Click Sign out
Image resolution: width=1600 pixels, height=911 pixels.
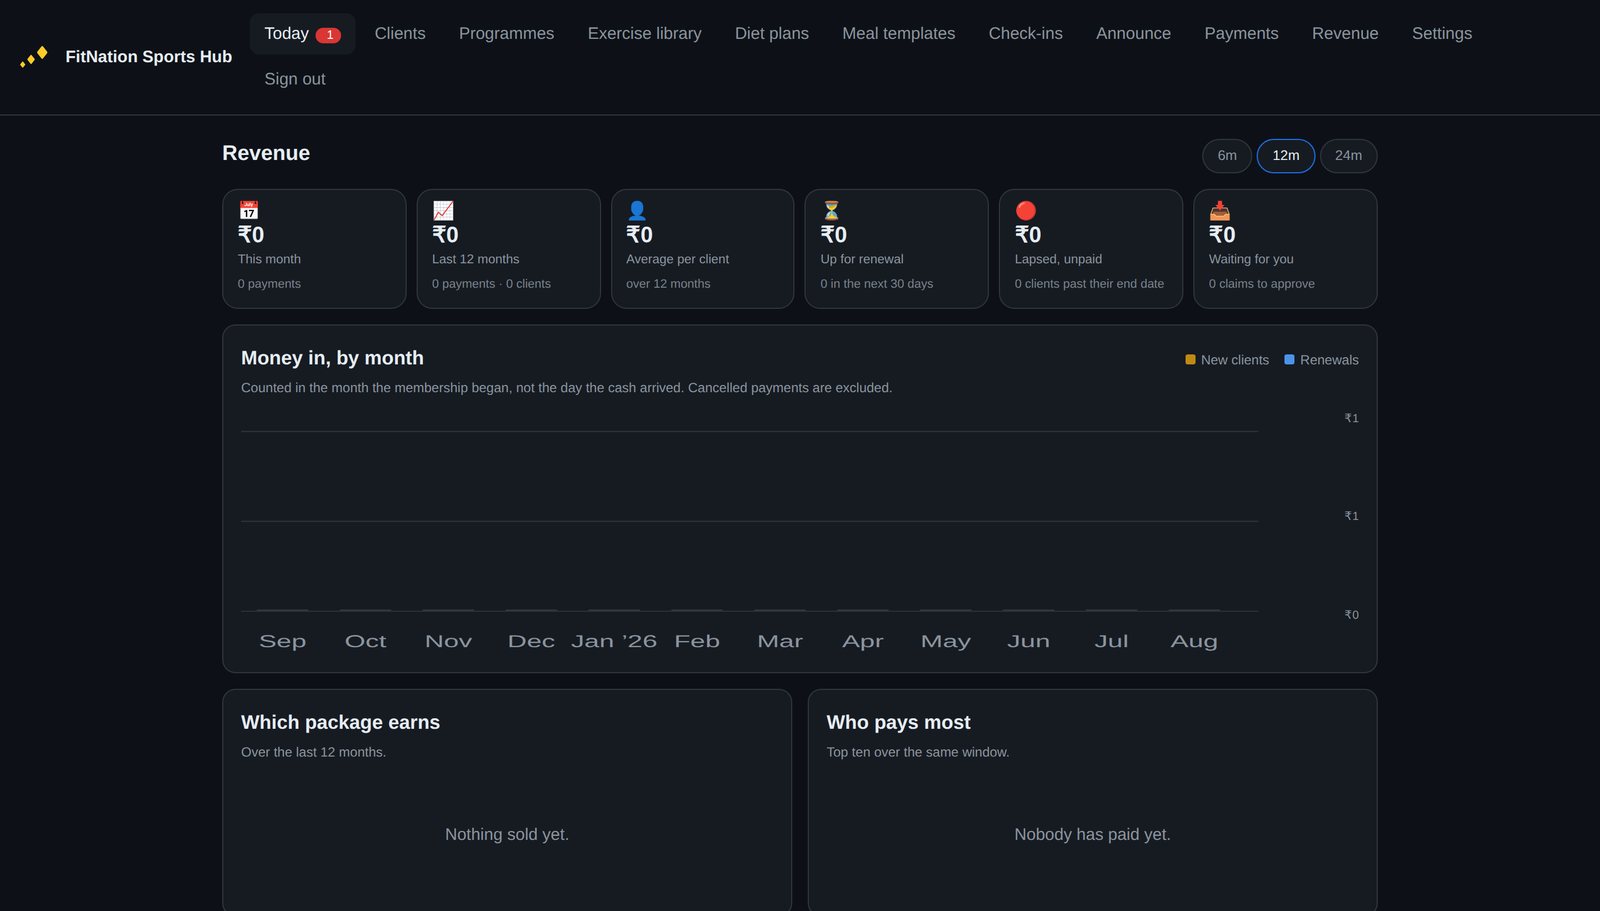[x=295, y=79]
